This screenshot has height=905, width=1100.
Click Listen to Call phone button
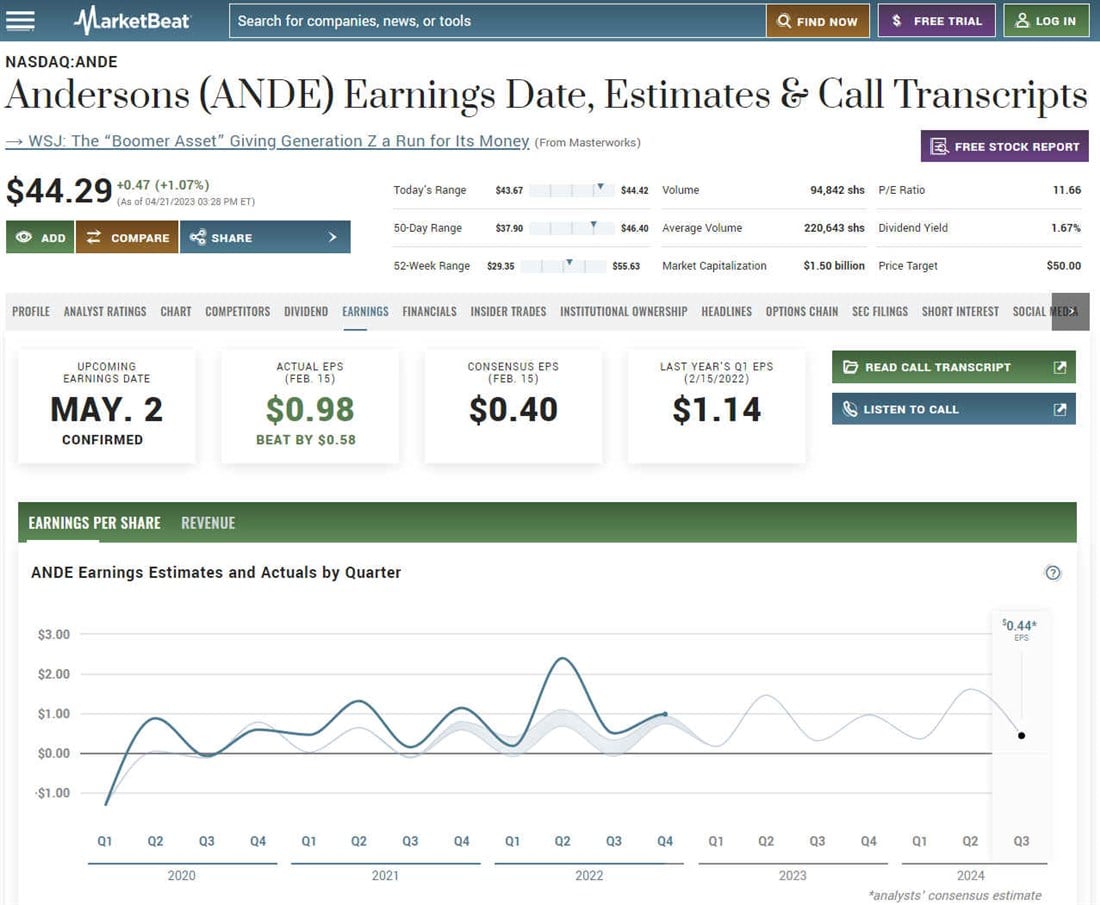[x=953, y=409]
